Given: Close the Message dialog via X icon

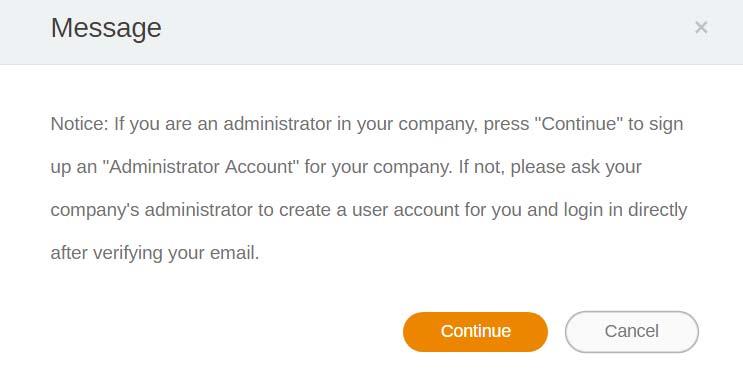Looking at the screenshot, I should tap(701, 27).
